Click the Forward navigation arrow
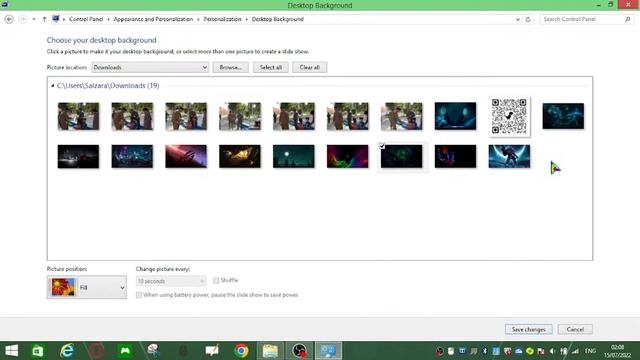640x360 pixels. tap(23, 19)
